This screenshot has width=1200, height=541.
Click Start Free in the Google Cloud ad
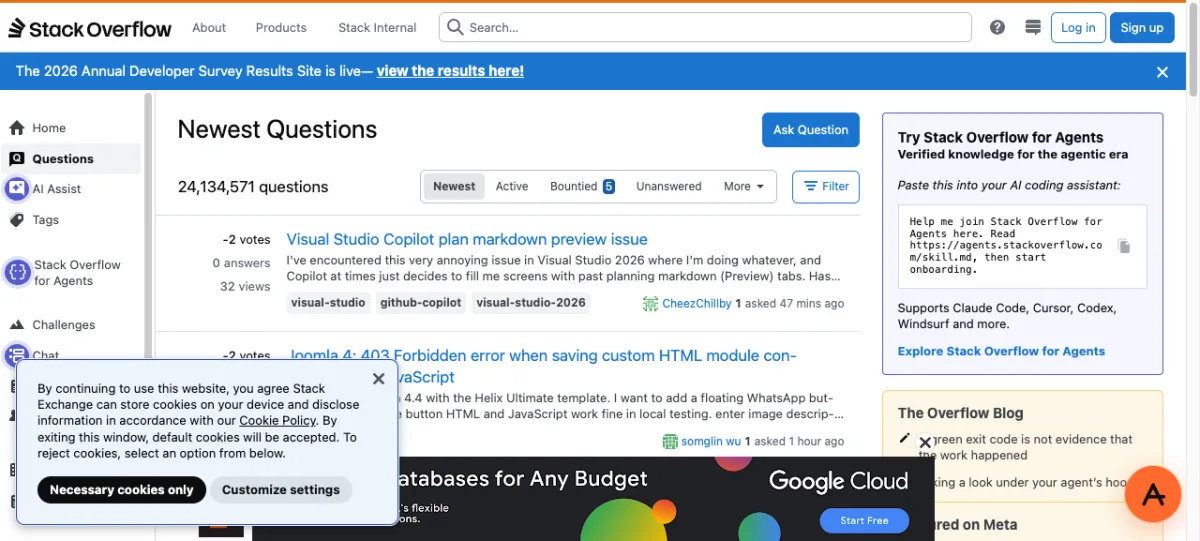pyautogui.click(x=864, y=520)
